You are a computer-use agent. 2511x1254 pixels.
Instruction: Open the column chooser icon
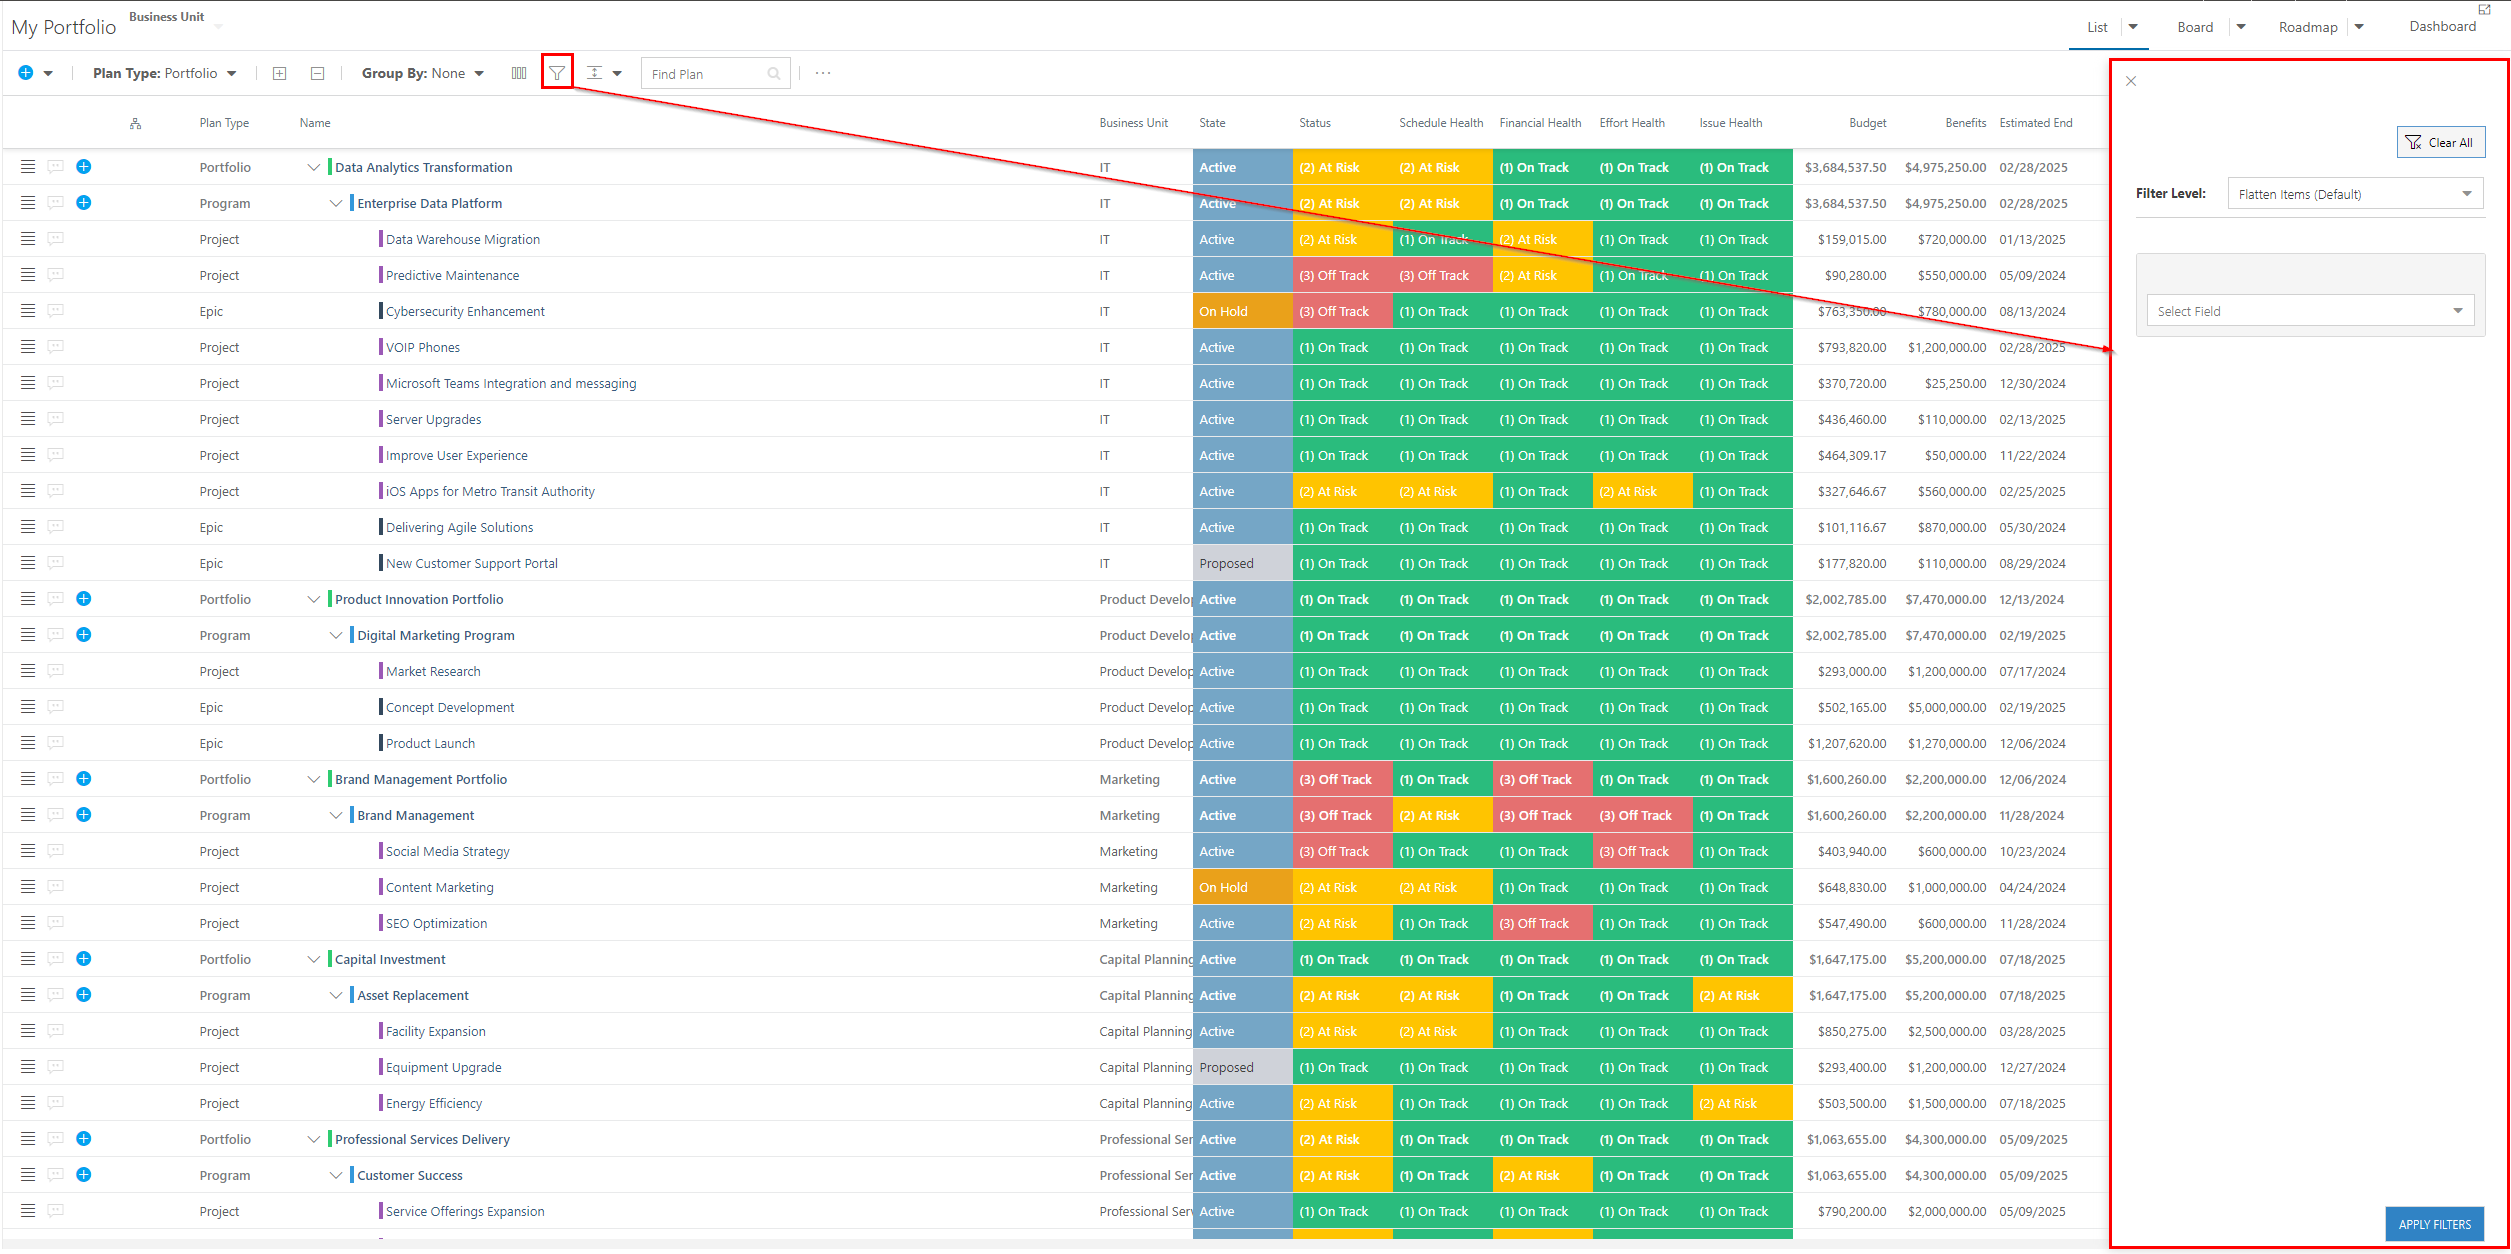[519, 73]
